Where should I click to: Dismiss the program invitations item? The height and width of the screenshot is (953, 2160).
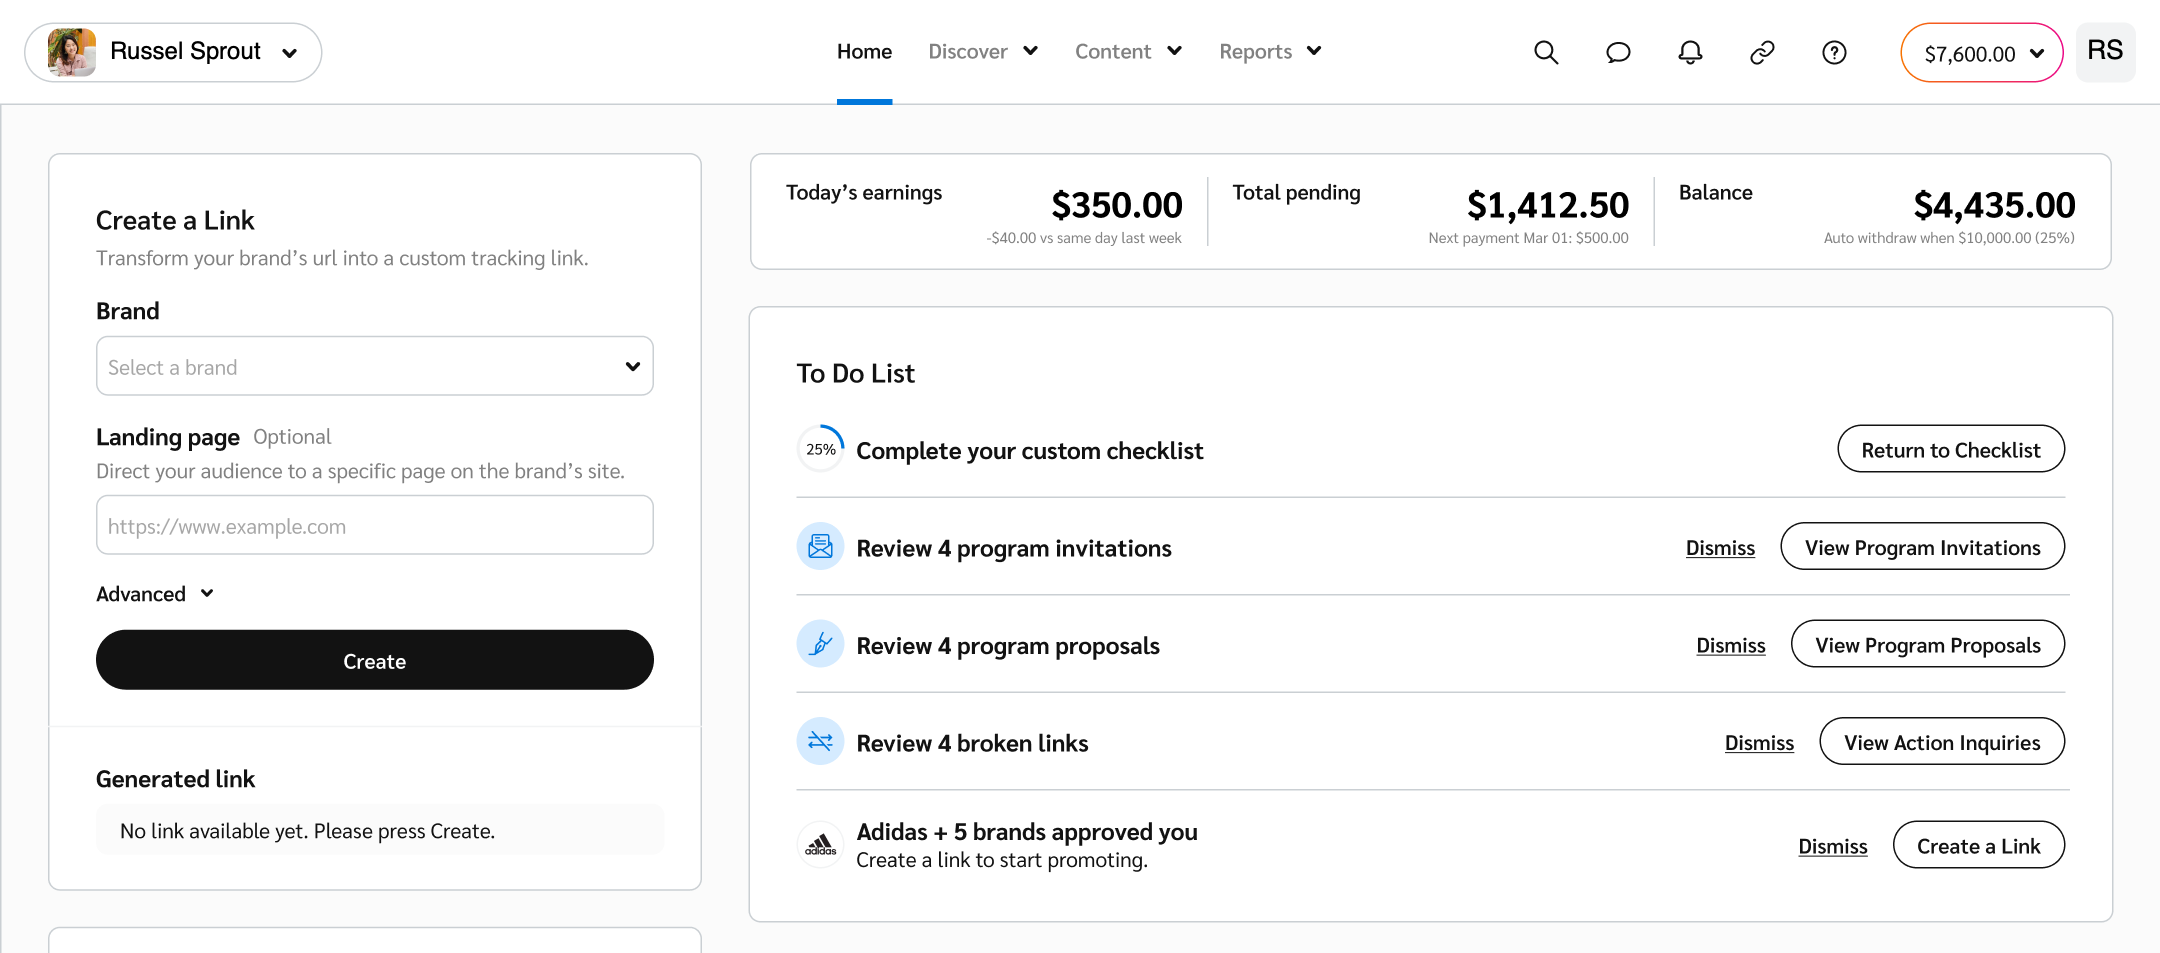tap(1720, 548)
